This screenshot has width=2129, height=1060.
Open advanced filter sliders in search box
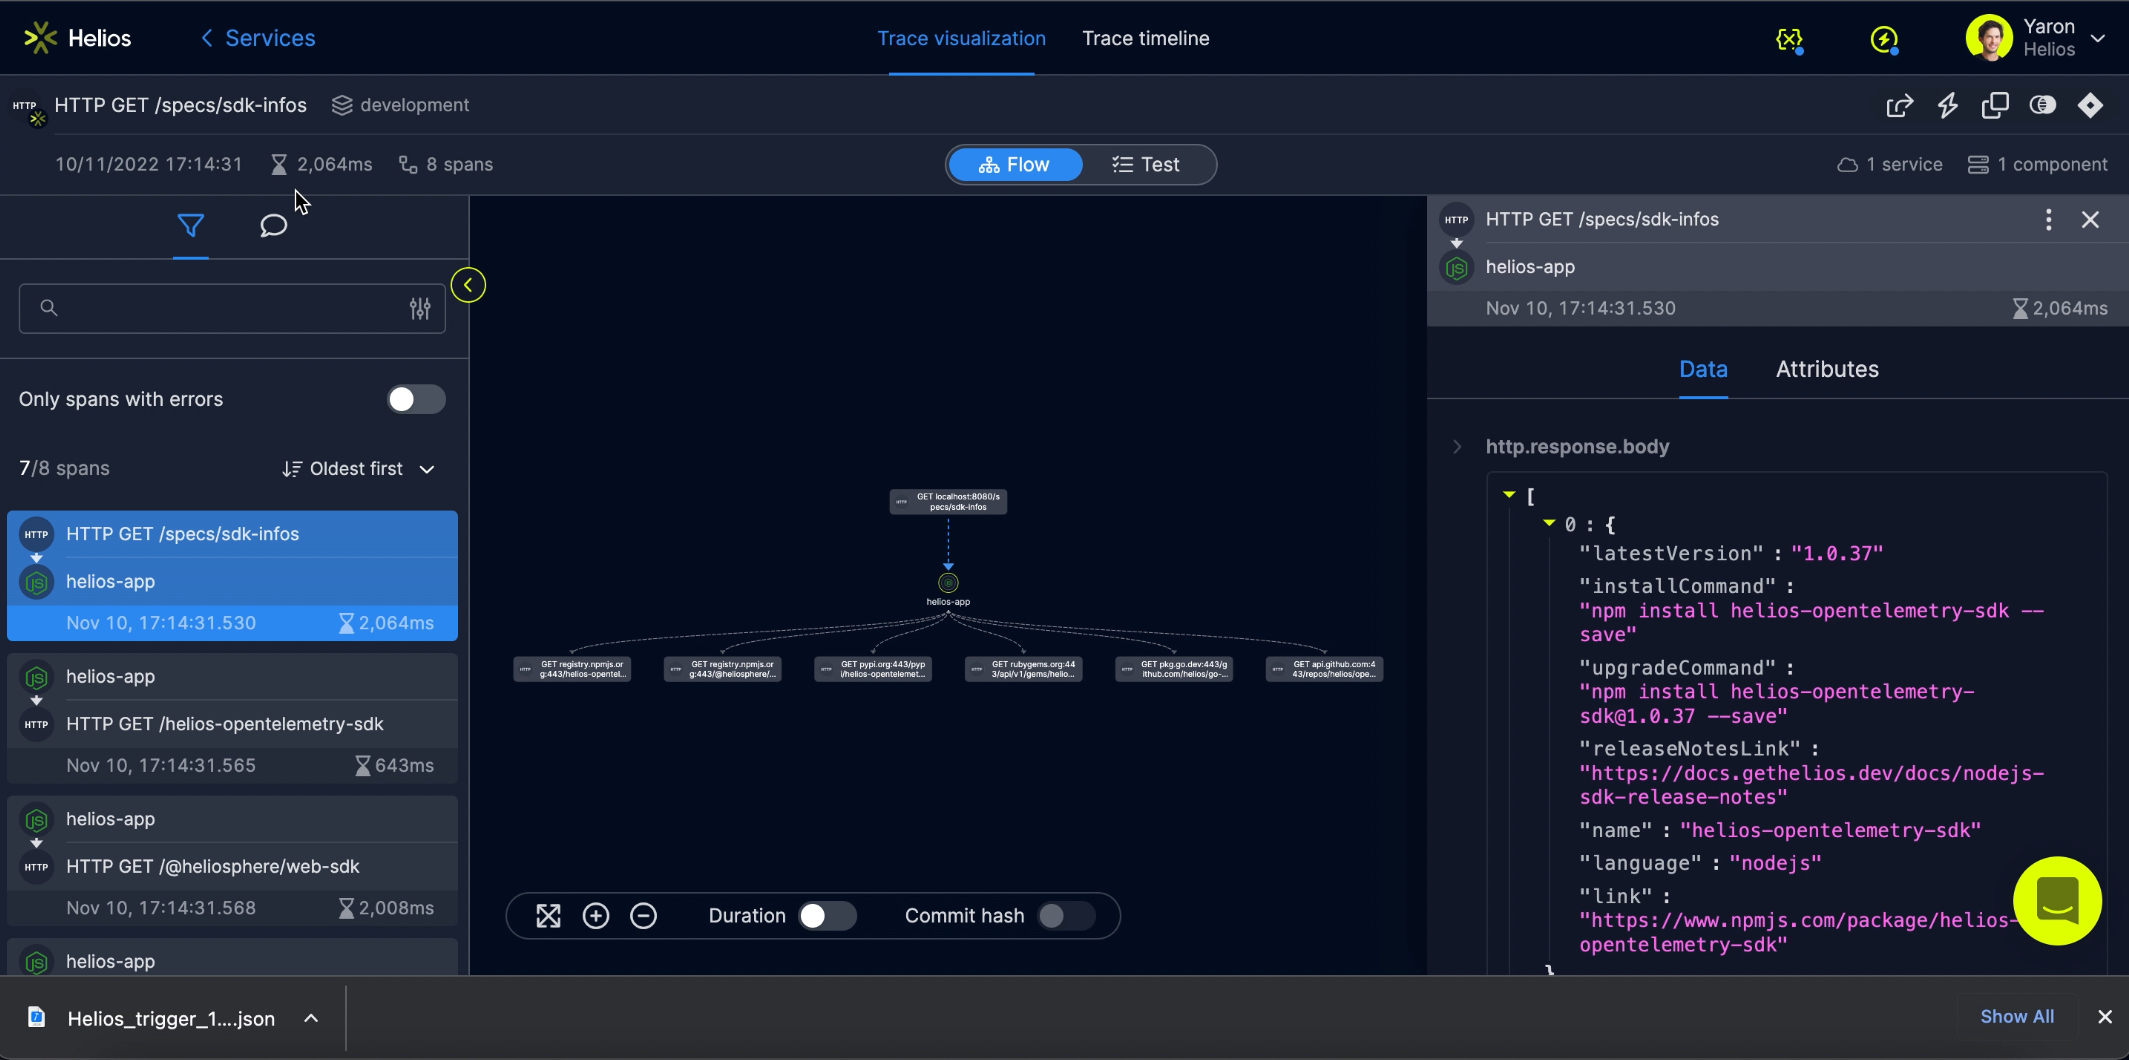click(x=420, y=308)
